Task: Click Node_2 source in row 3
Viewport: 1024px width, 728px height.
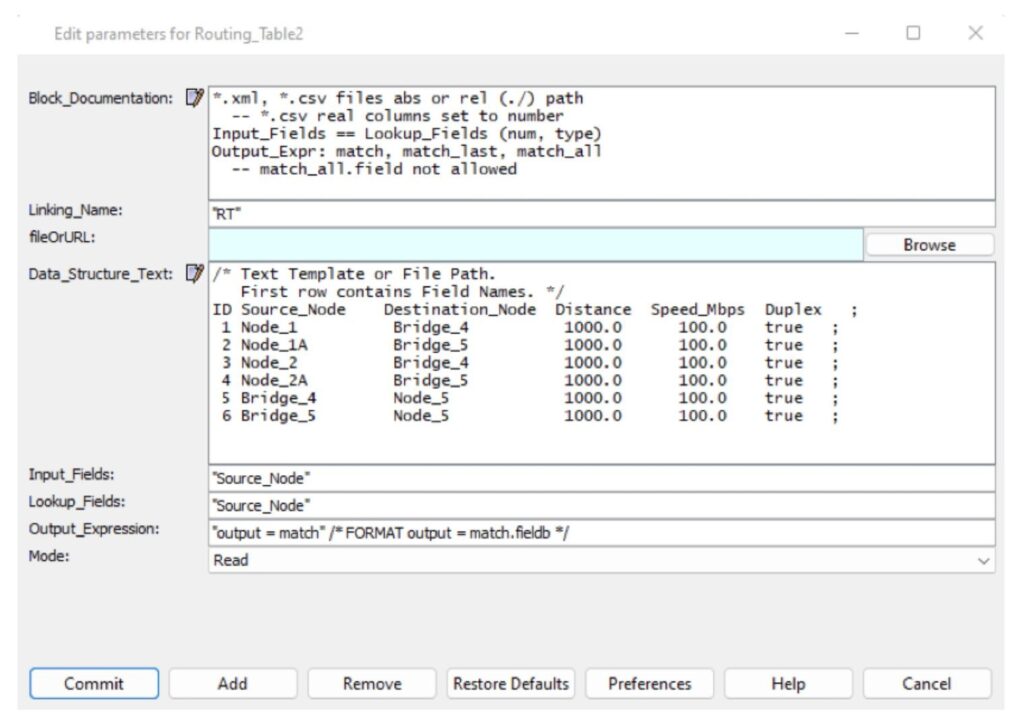Action: [268, 362]
